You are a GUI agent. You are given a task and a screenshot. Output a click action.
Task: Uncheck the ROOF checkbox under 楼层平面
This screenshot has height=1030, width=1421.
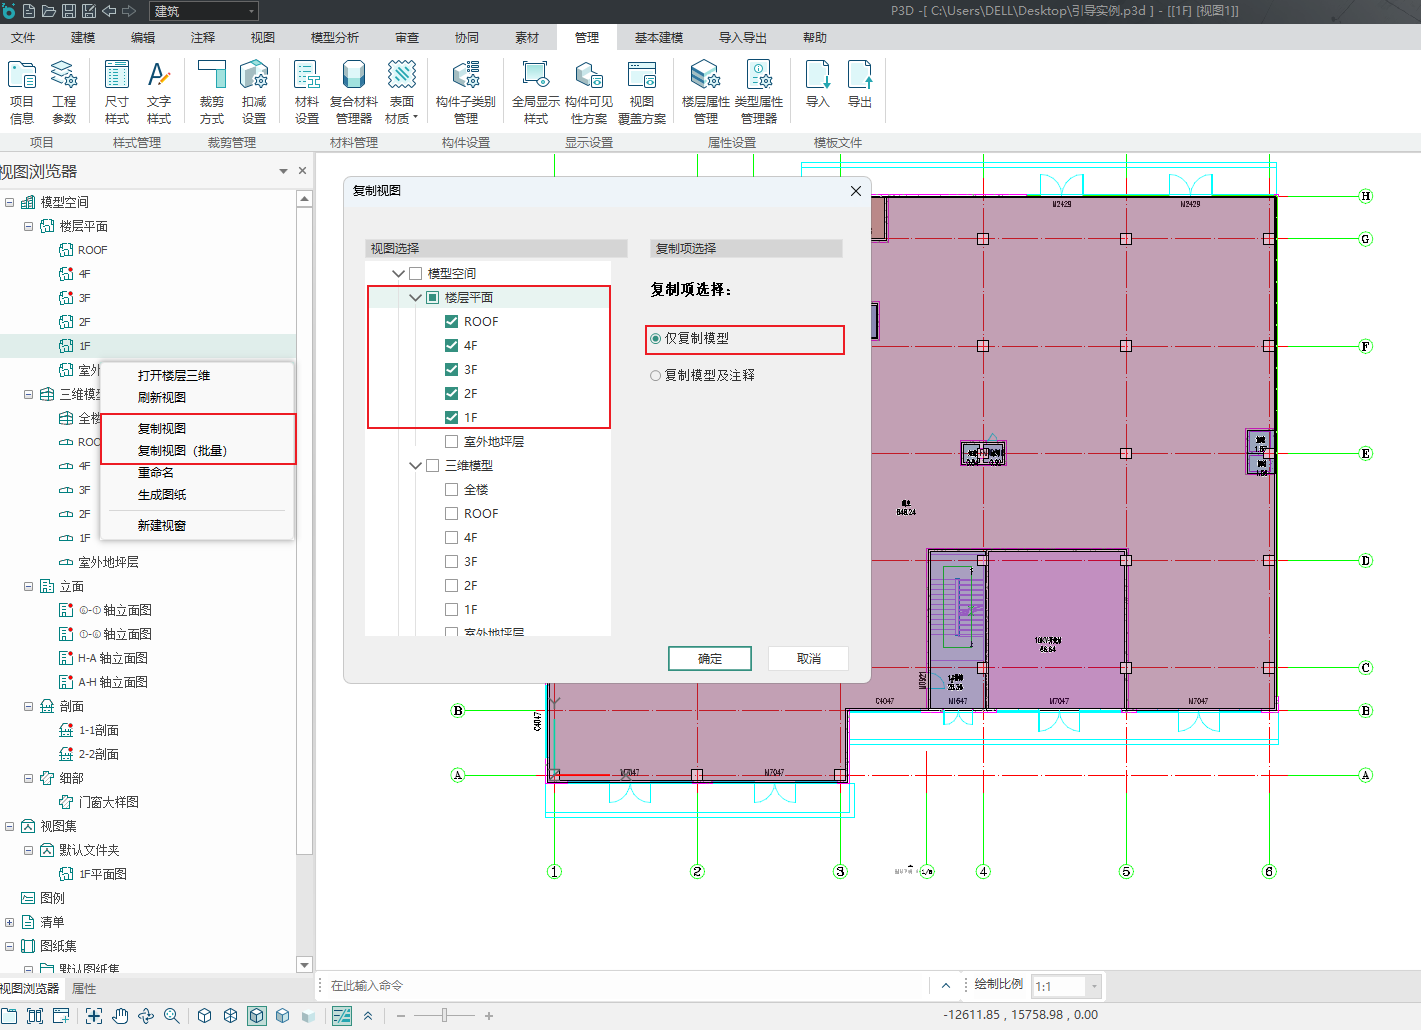tap(452, 322)
